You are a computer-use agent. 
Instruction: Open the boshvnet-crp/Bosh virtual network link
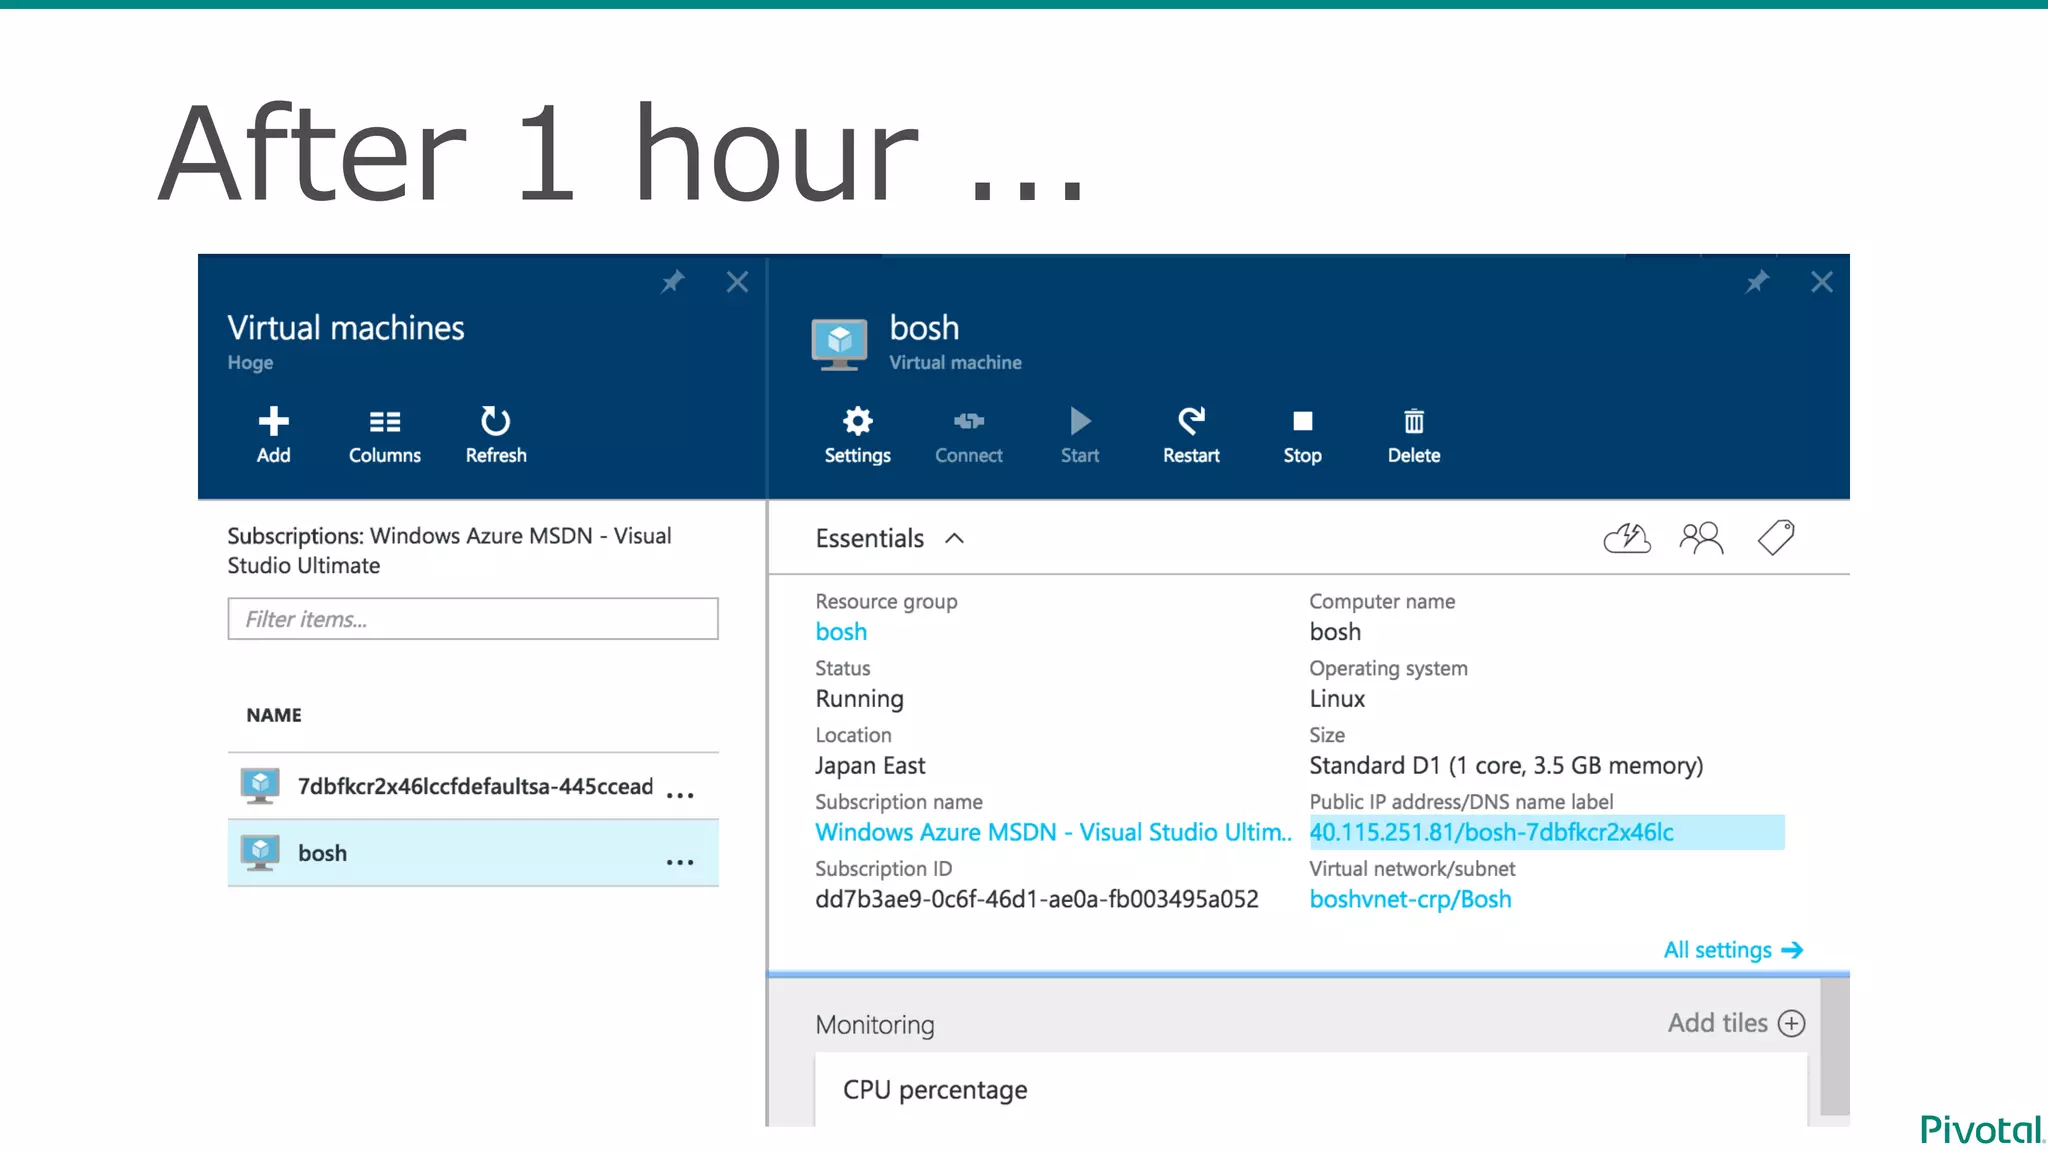coord(1410,899)
